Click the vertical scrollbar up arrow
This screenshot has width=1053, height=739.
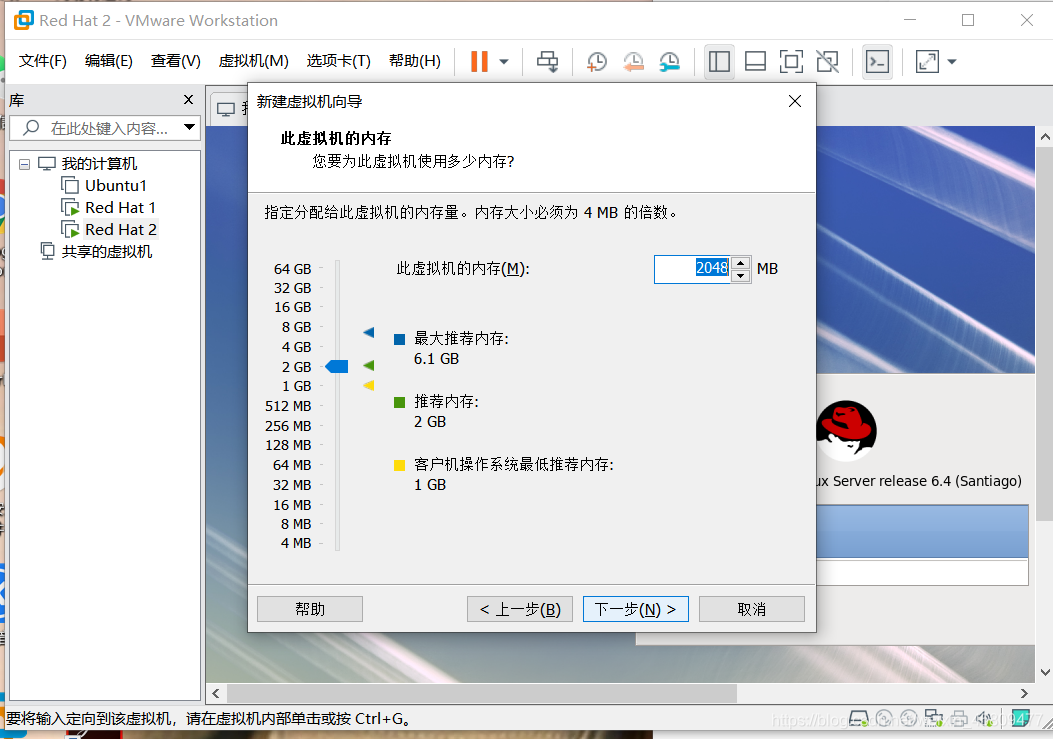tap(1045, 137)
